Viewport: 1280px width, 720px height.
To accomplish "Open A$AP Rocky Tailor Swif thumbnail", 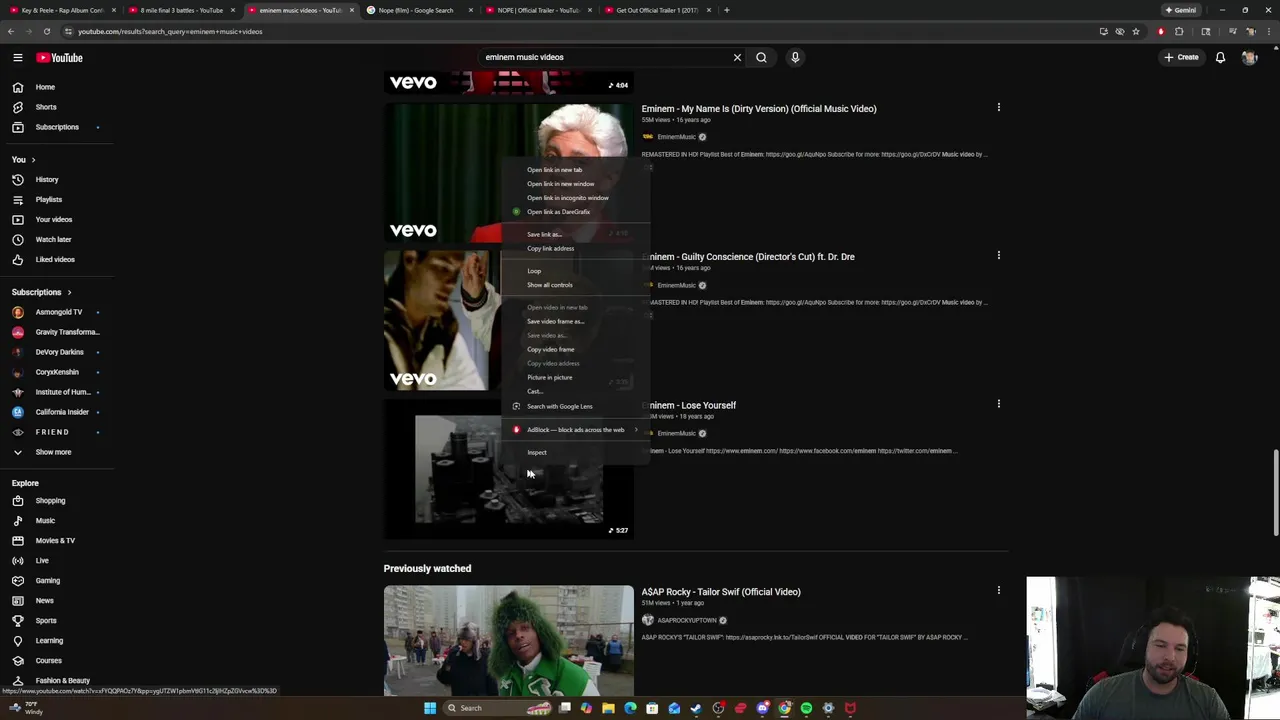I will (508, 640).
